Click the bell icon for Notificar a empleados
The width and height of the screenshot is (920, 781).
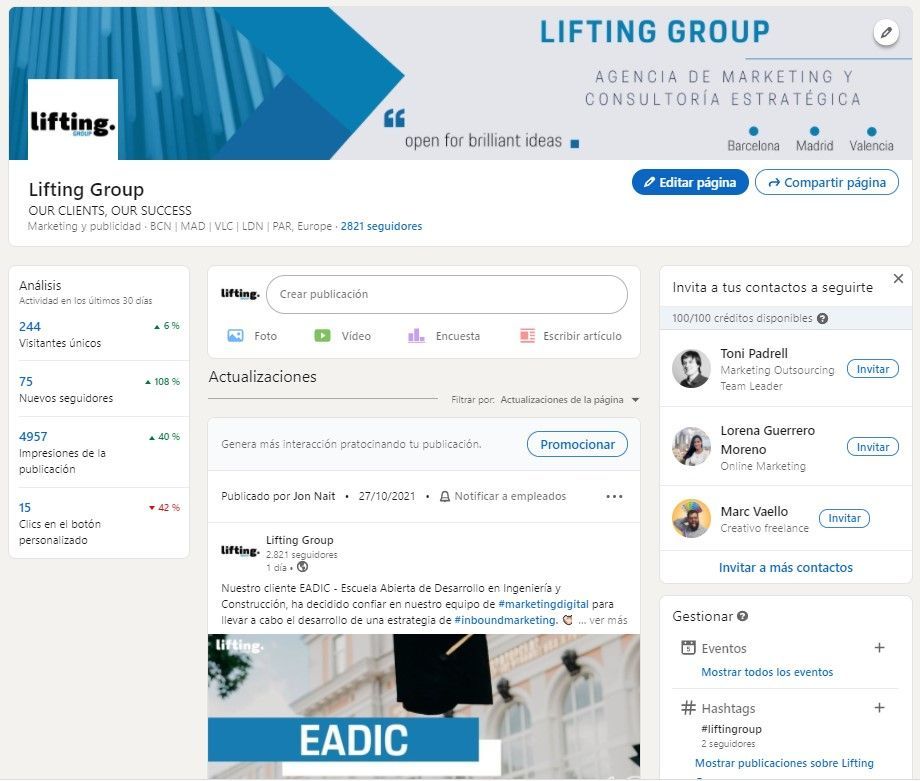445,496
